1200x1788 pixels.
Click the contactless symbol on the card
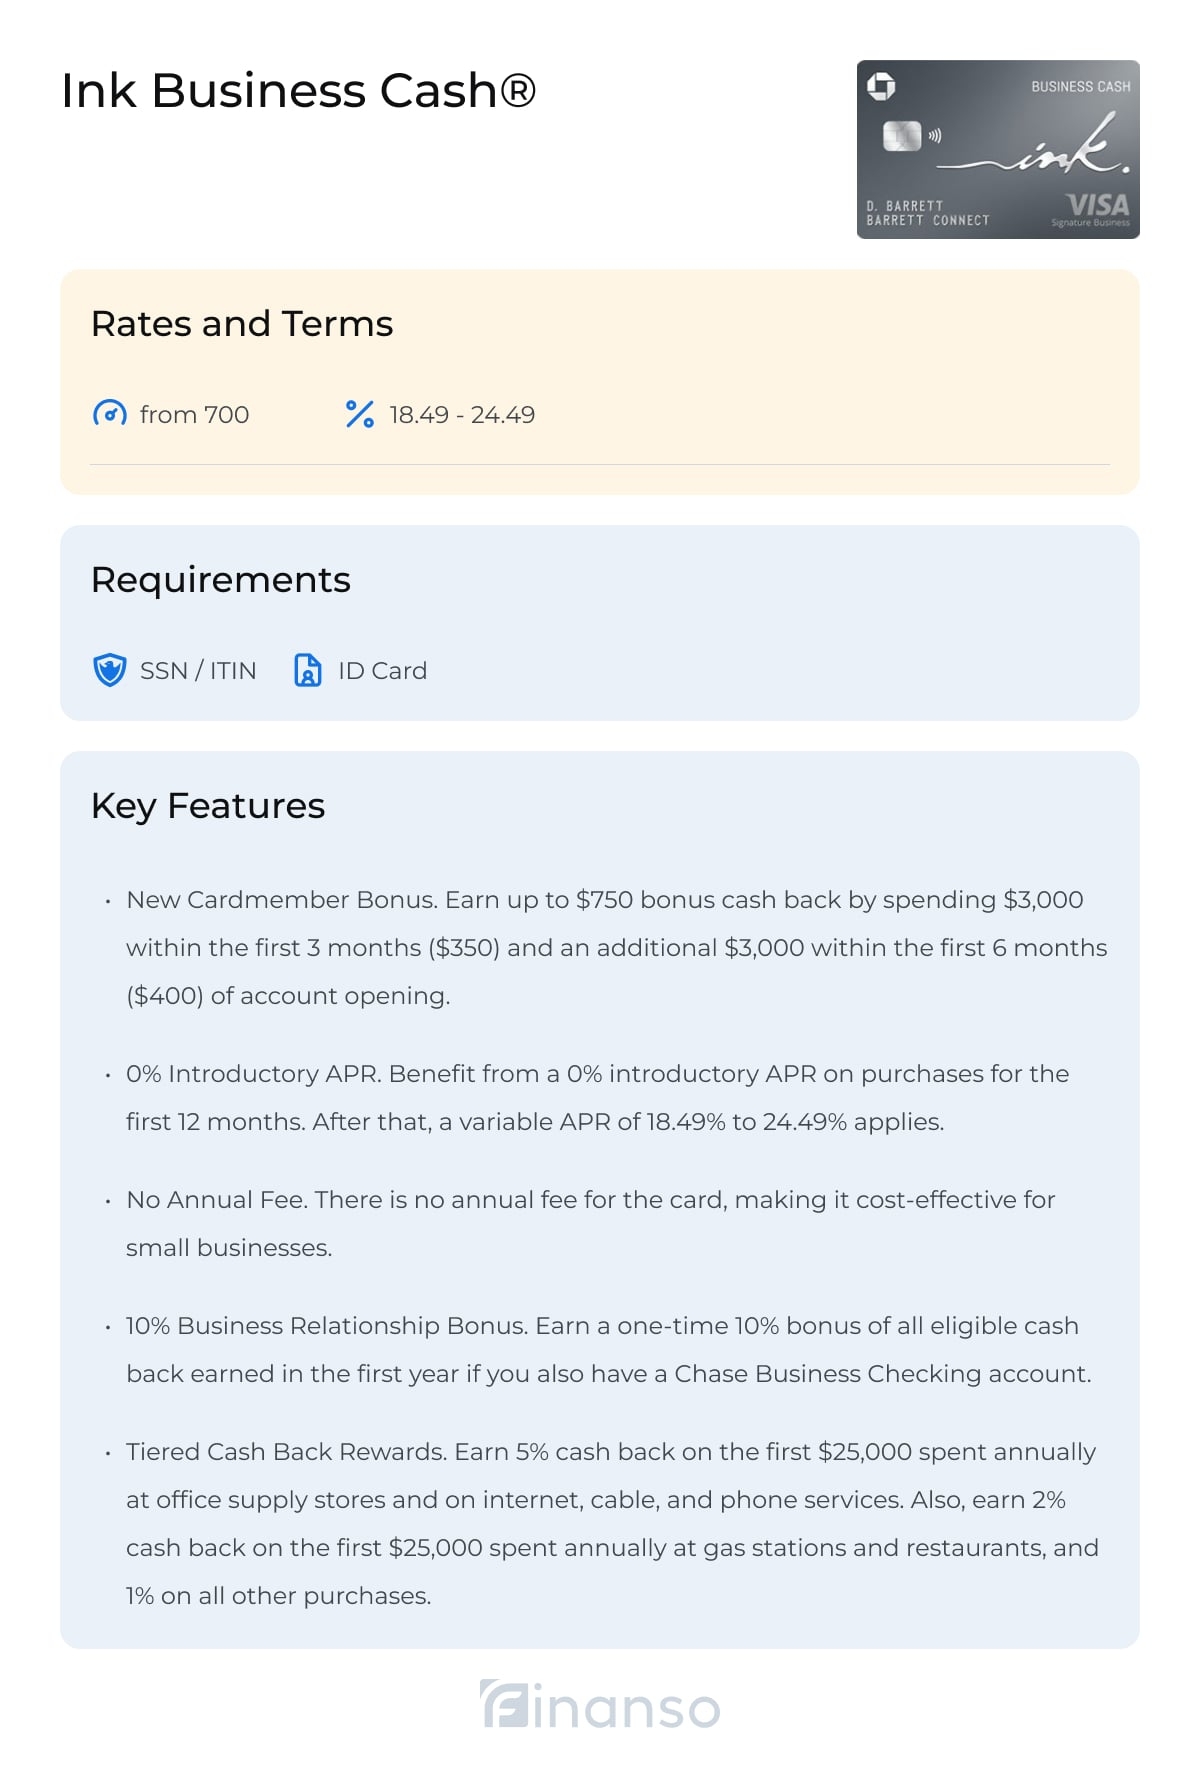tap(935, 135)
